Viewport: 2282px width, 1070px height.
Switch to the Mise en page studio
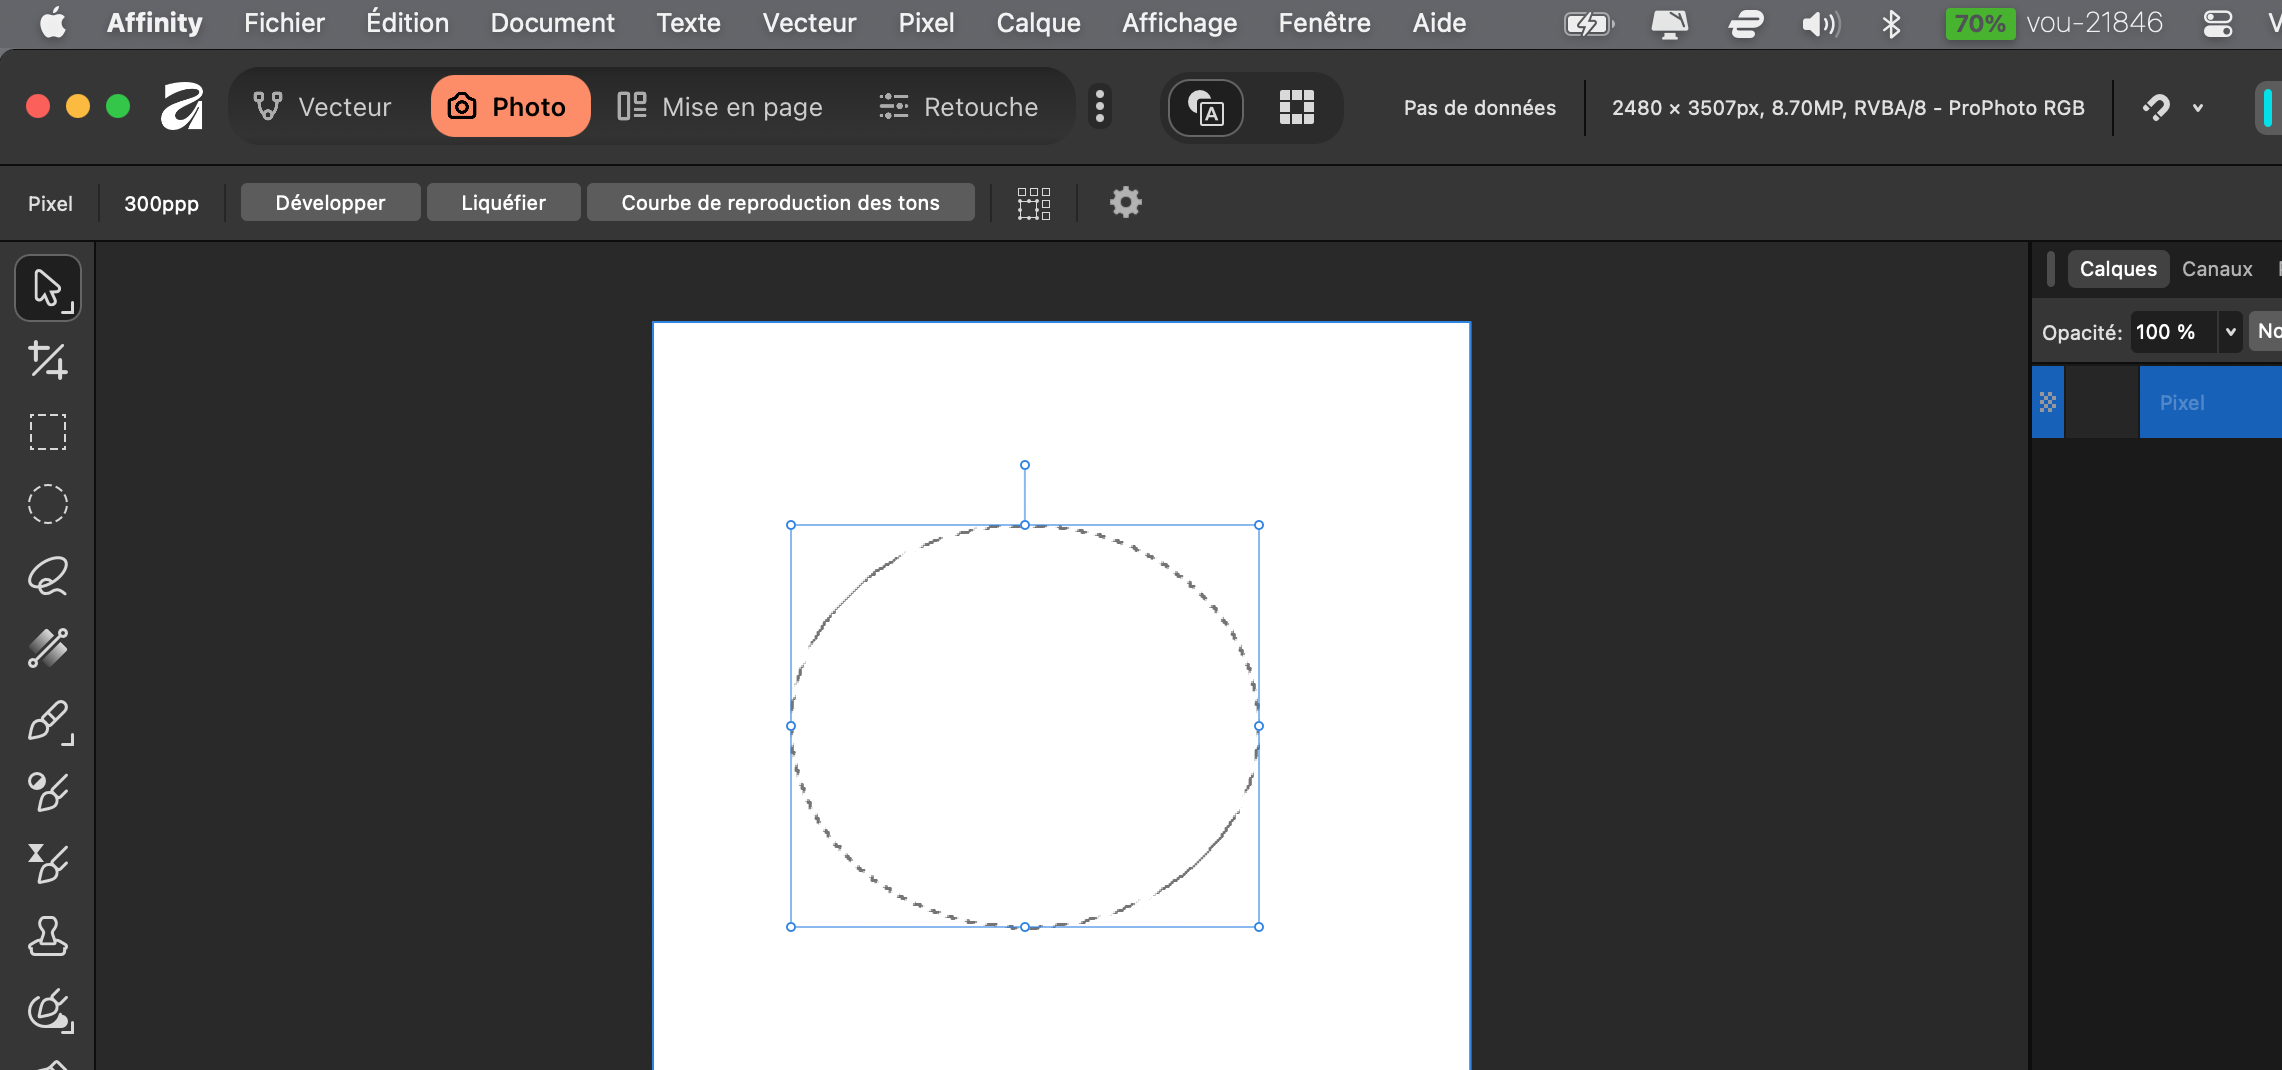pyautogui.click(x=720, y=107)
